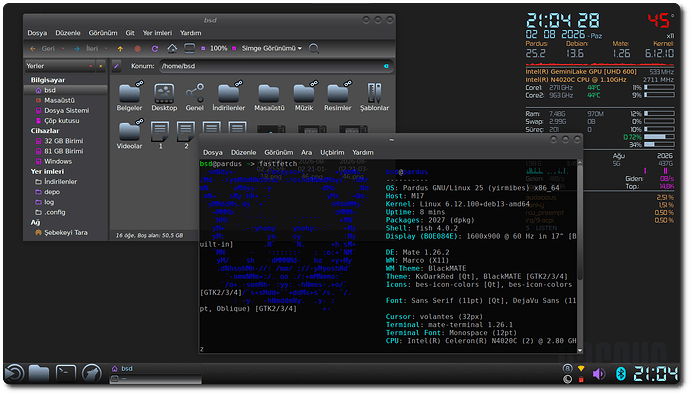Select the text file named 1
Viewport: 690px width, 393px height.
tap(160, 135)
